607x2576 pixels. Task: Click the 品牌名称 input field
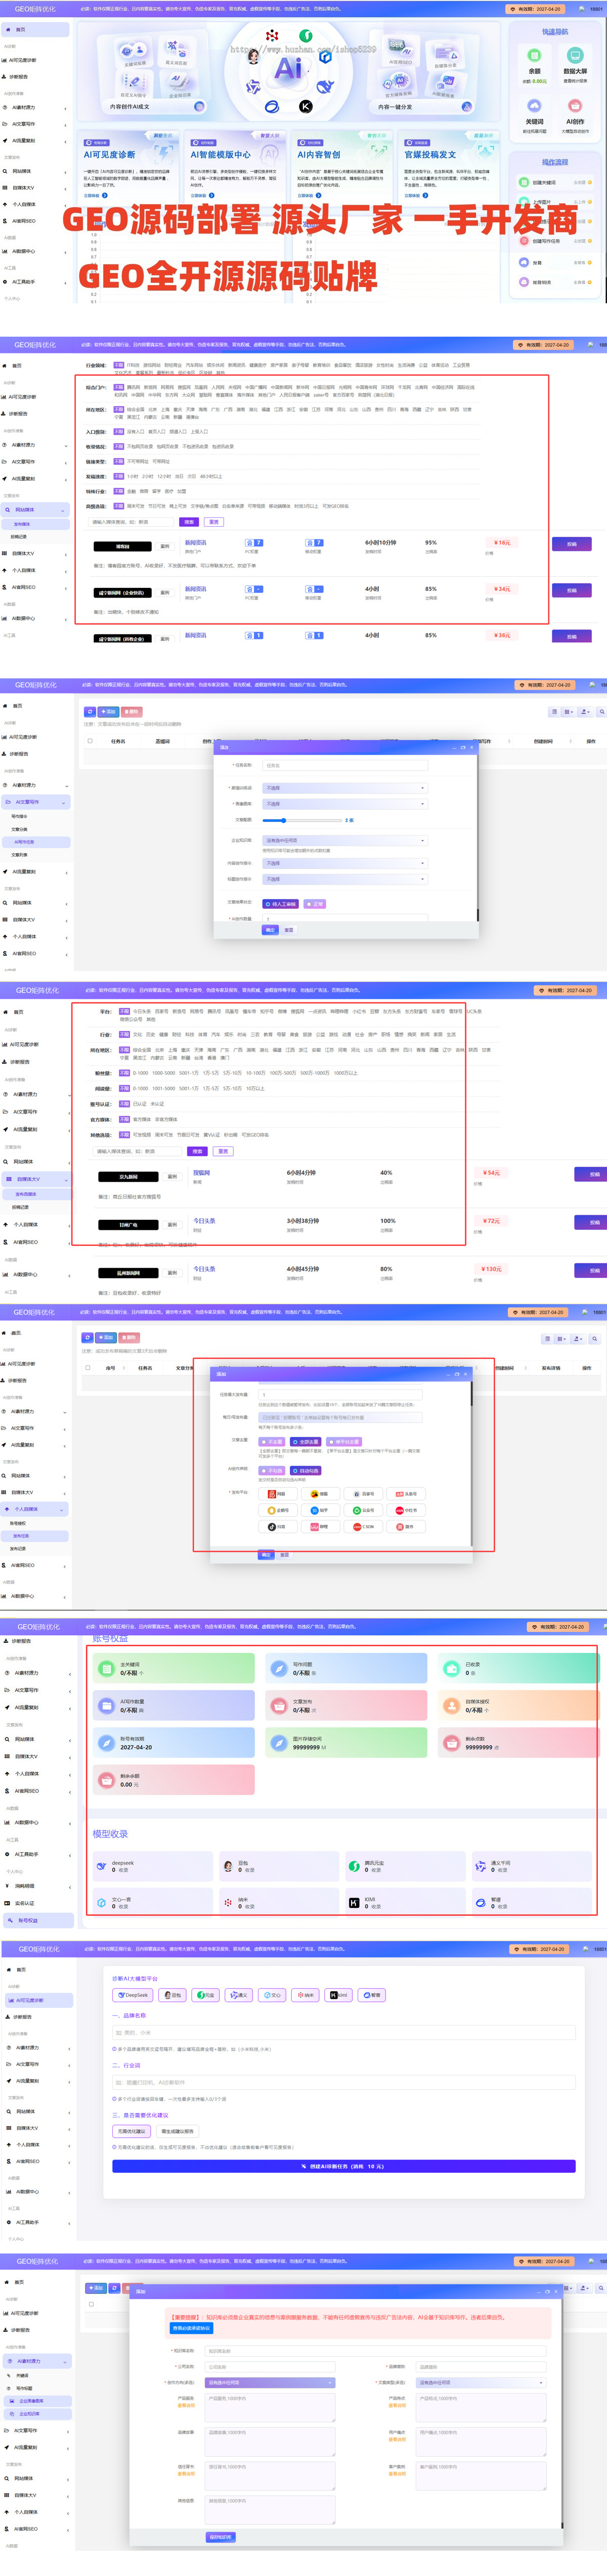click(344, 2033)
